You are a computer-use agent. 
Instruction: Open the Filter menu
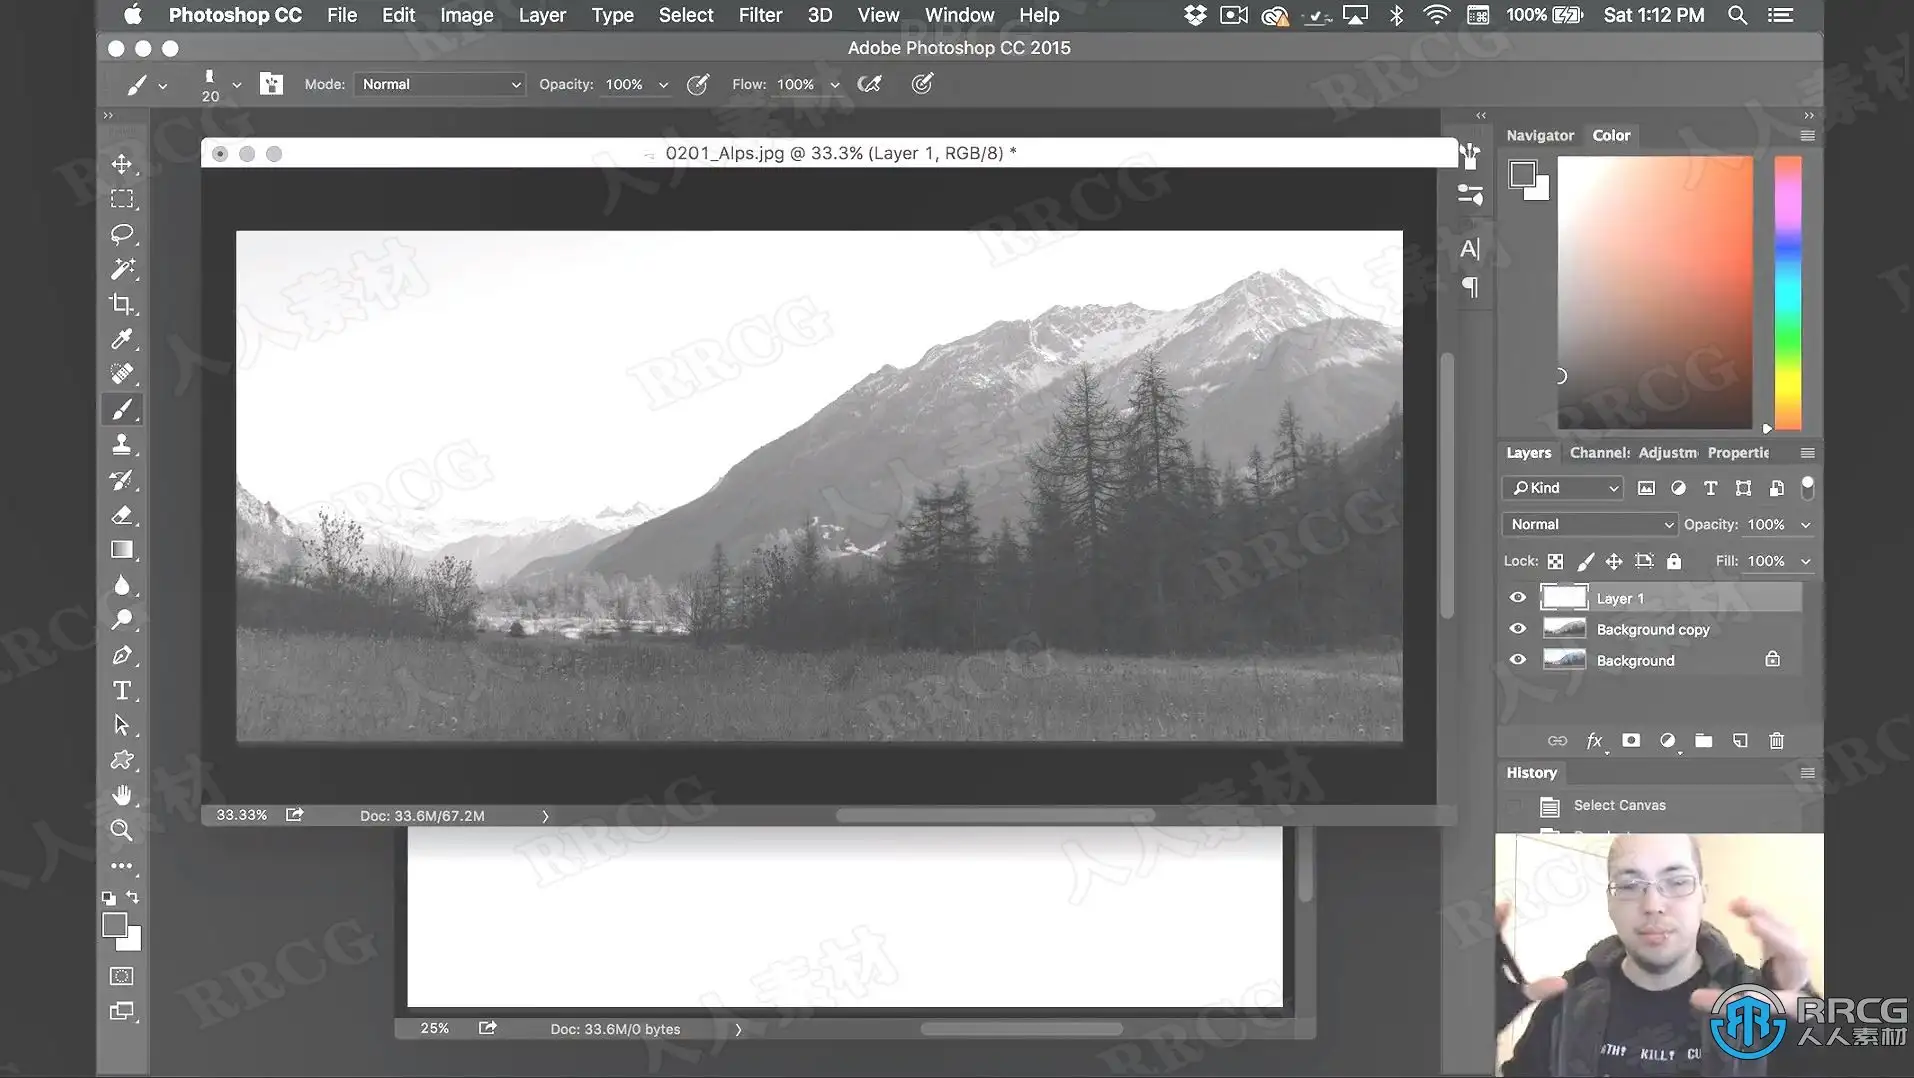point(760,15)
